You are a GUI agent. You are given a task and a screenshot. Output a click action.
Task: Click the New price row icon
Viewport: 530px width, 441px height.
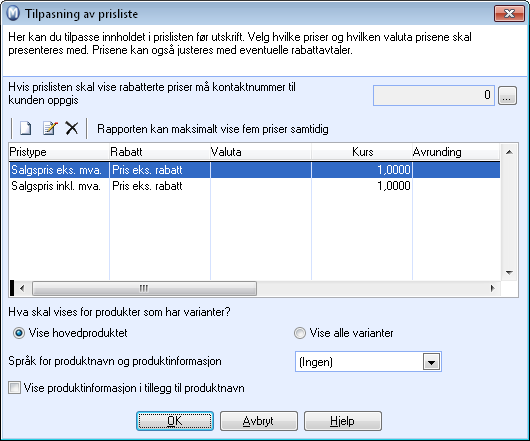26,129
